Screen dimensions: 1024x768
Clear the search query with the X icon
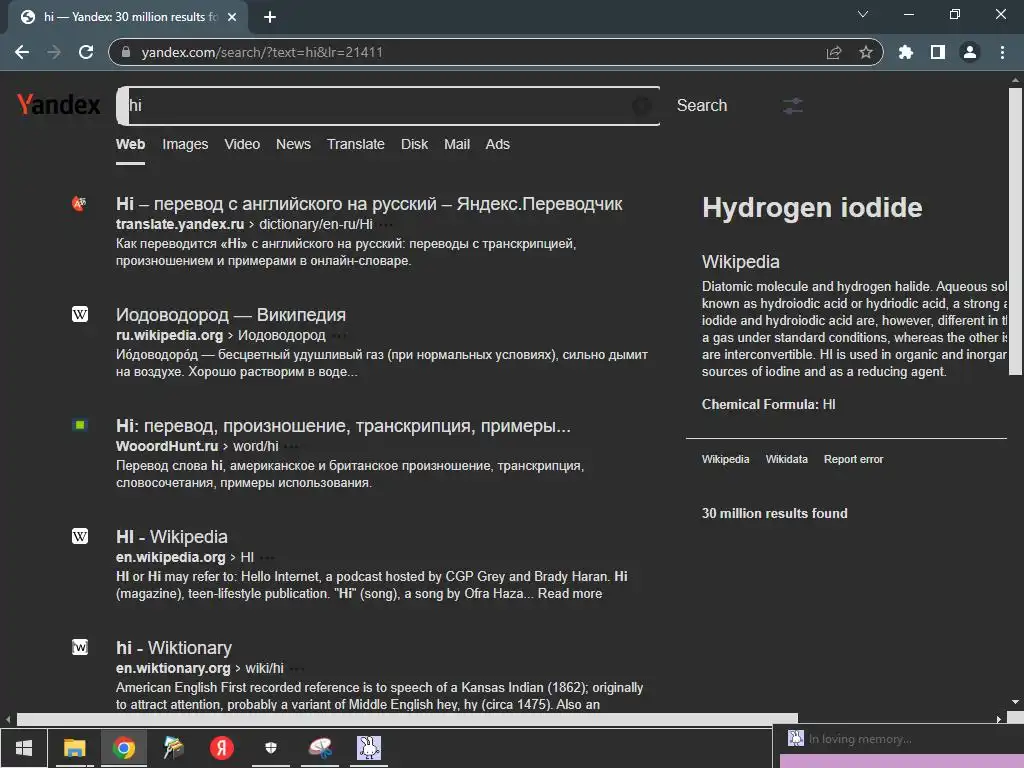(642, 106)
